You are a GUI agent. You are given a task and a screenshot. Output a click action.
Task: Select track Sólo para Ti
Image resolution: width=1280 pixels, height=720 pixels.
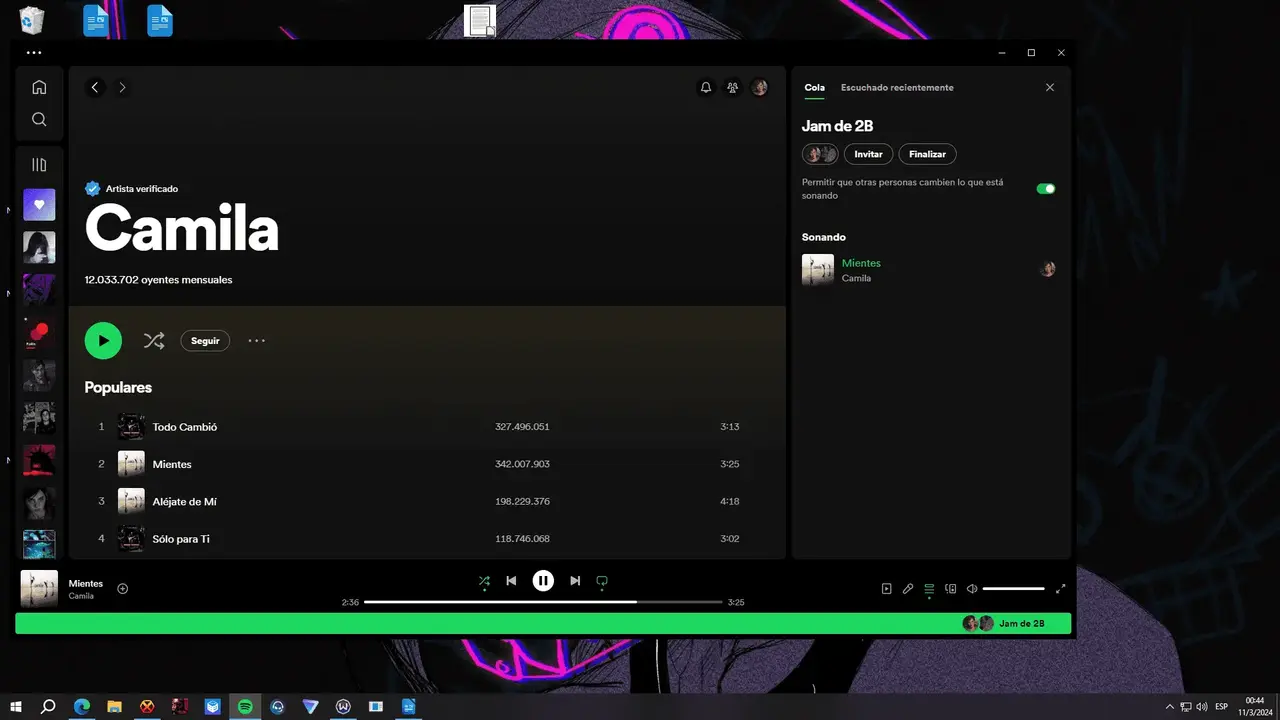coord(427,538)
